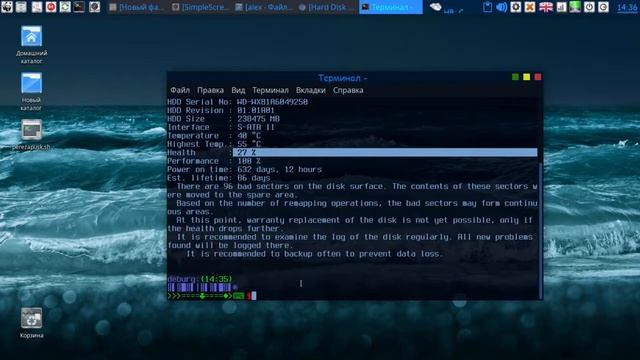The width and height of the screenshot is (640, 360).
Task: Click the Interface S-ATA II line
Action: (x=221, y=127)
